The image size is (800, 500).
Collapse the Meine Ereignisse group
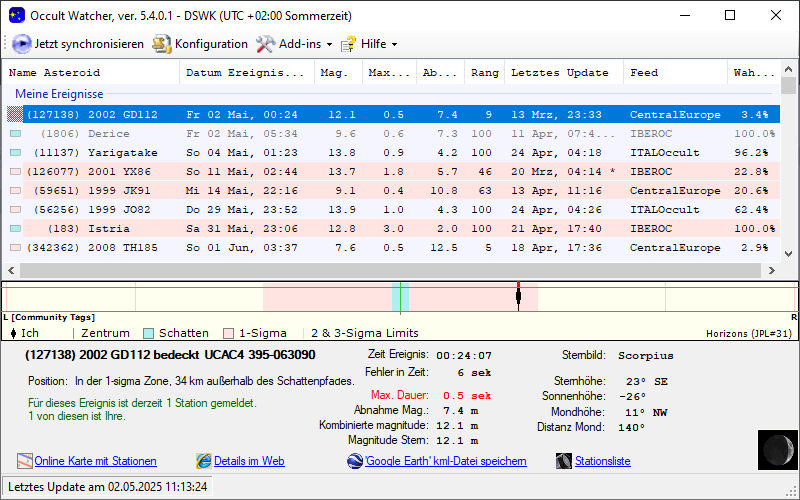(x=59, y=94)
